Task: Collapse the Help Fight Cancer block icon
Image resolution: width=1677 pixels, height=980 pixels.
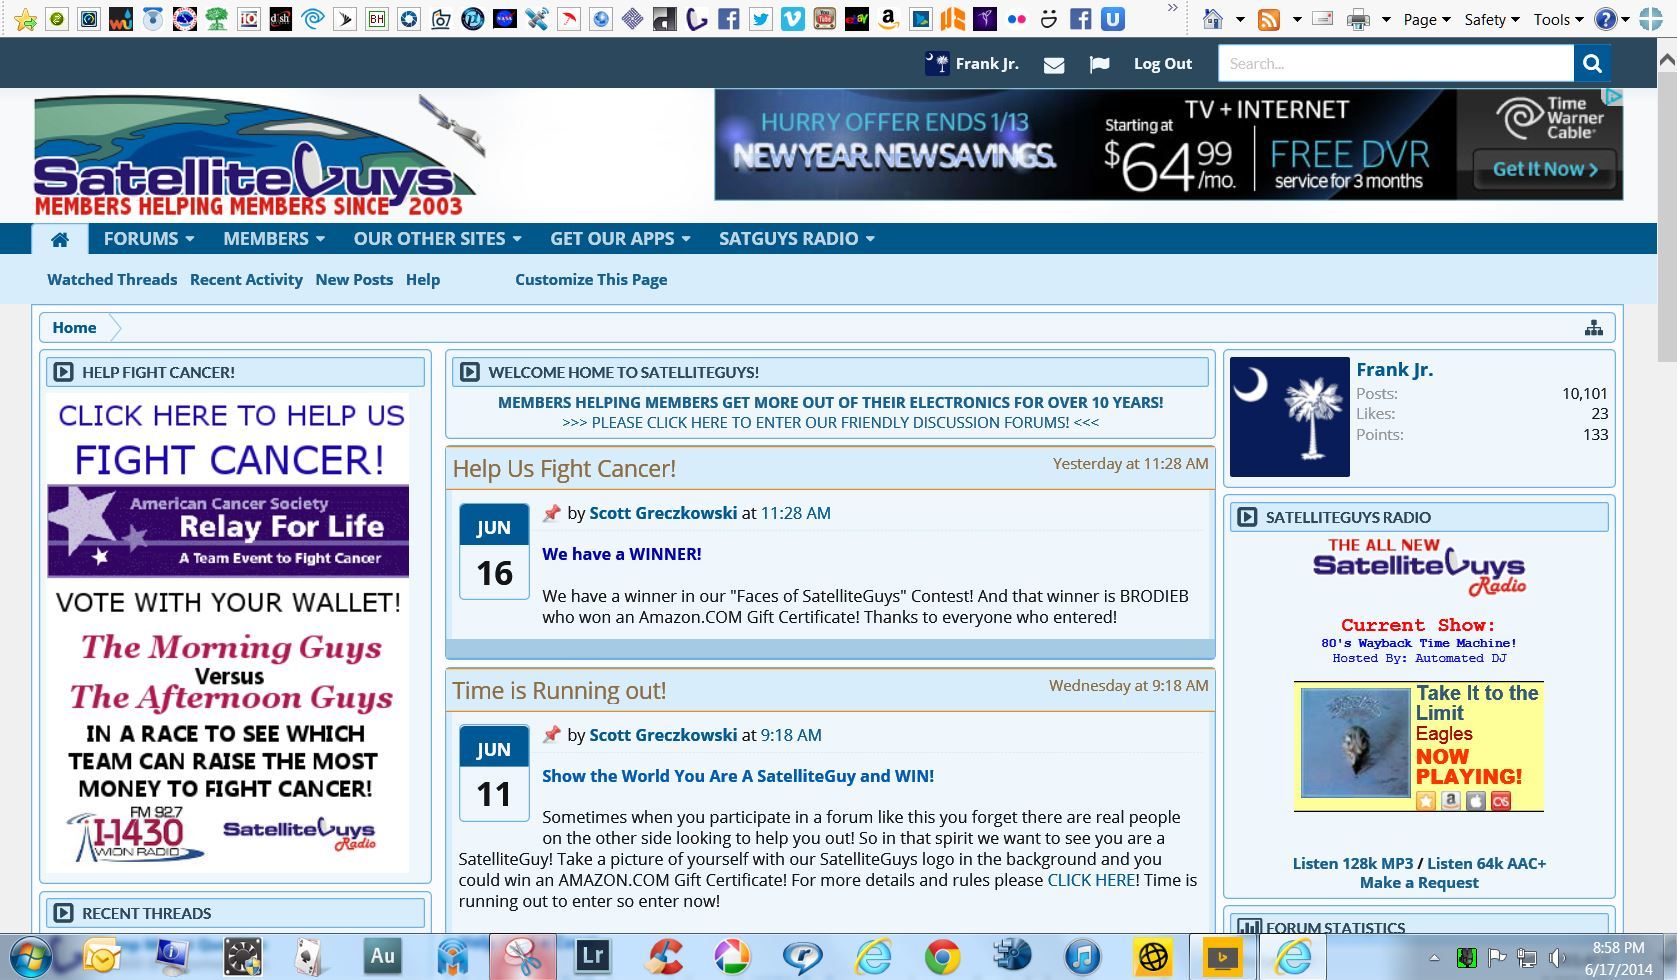Action: coord(63,372)
